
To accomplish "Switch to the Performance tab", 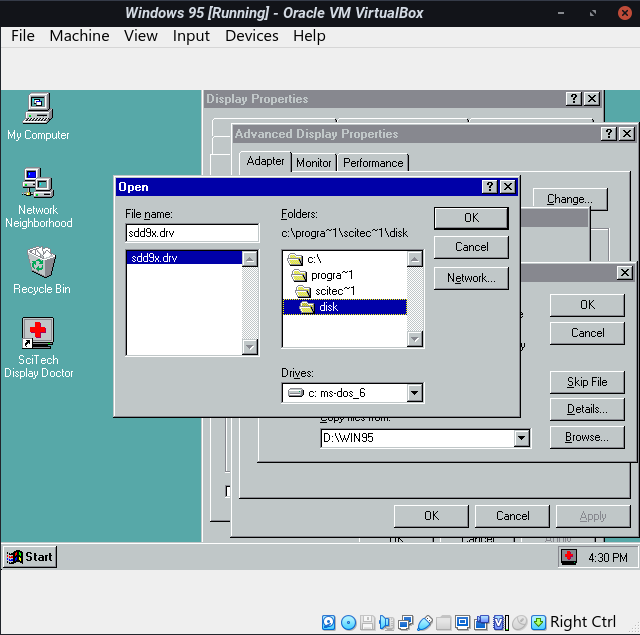I will (x=373, y=162).
